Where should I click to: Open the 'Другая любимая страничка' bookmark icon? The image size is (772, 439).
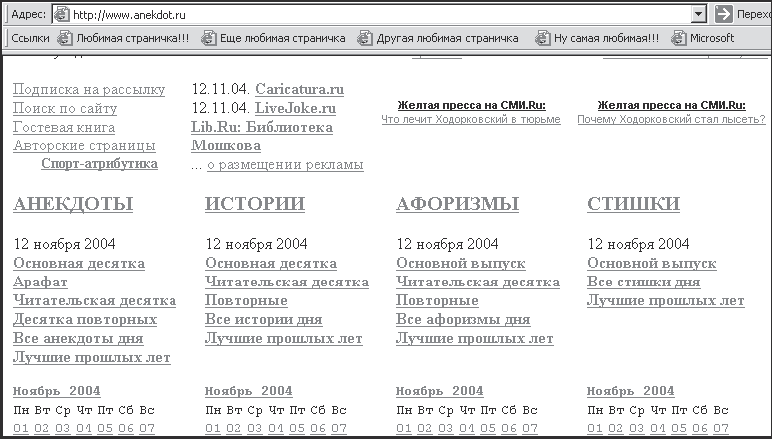tap(365, 38)
